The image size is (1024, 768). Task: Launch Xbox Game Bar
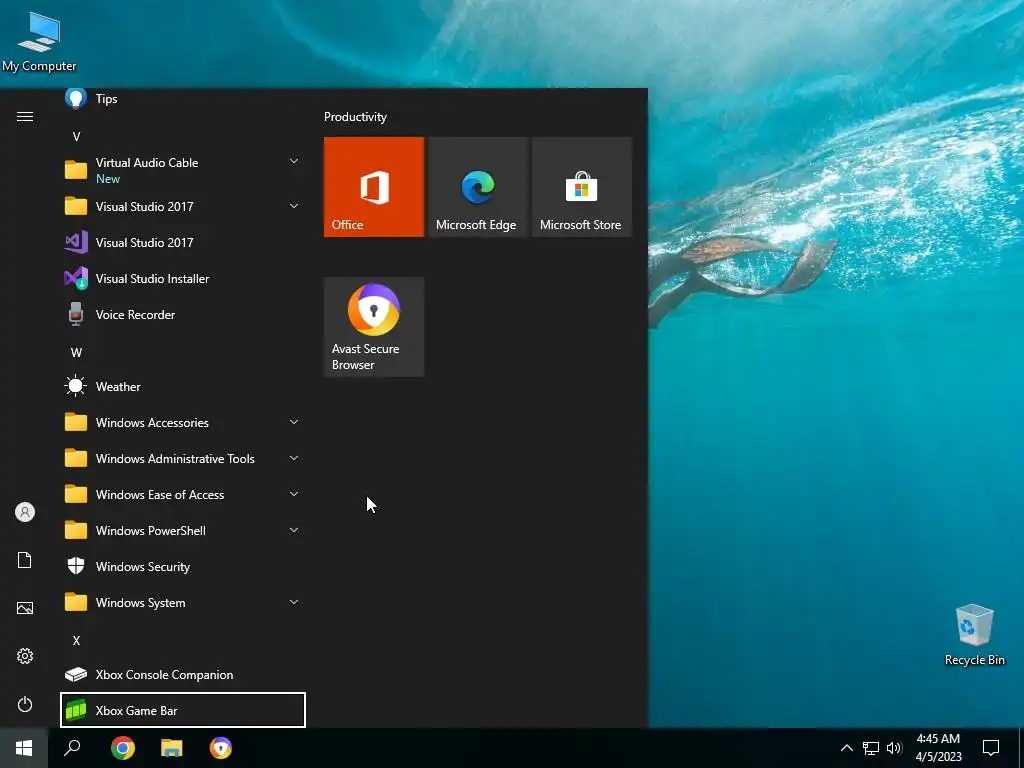coord(183,710)
